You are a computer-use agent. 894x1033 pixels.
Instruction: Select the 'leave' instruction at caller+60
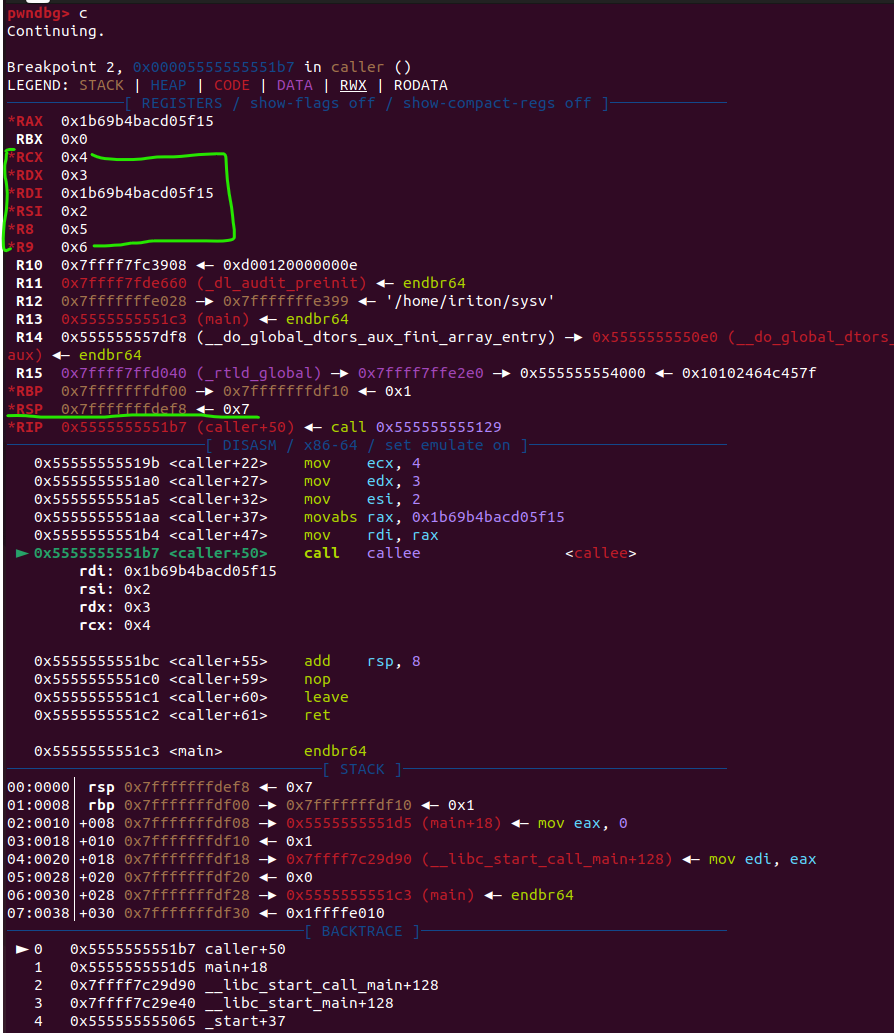point(326,697)
